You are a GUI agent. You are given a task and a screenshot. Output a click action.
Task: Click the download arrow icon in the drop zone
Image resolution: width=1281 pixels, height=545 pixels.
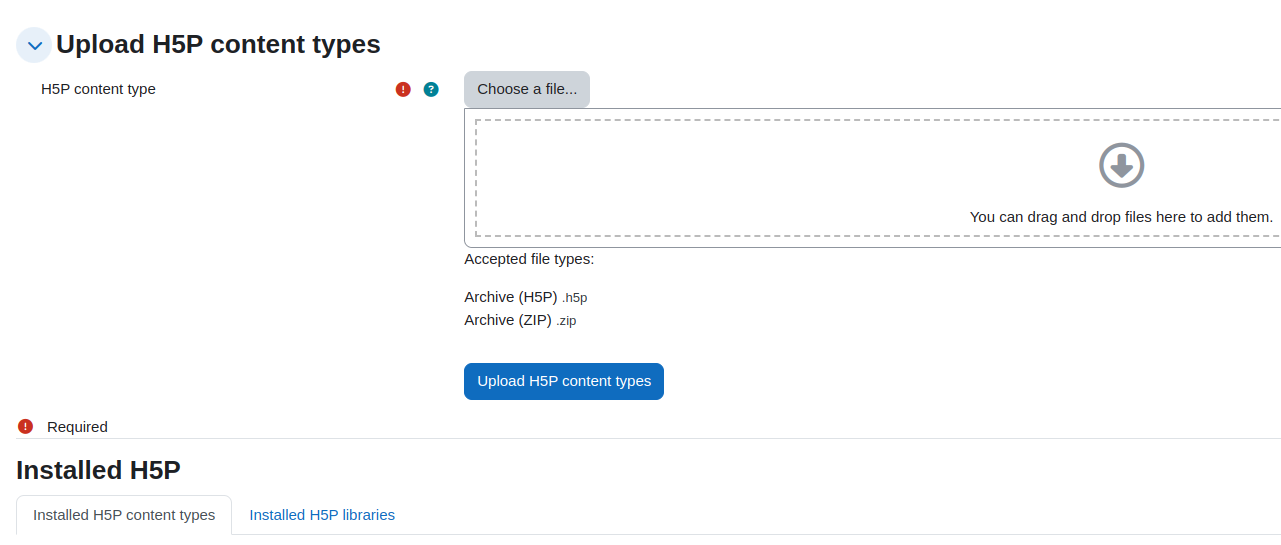pyautogui.click(x=1121, y=165)
